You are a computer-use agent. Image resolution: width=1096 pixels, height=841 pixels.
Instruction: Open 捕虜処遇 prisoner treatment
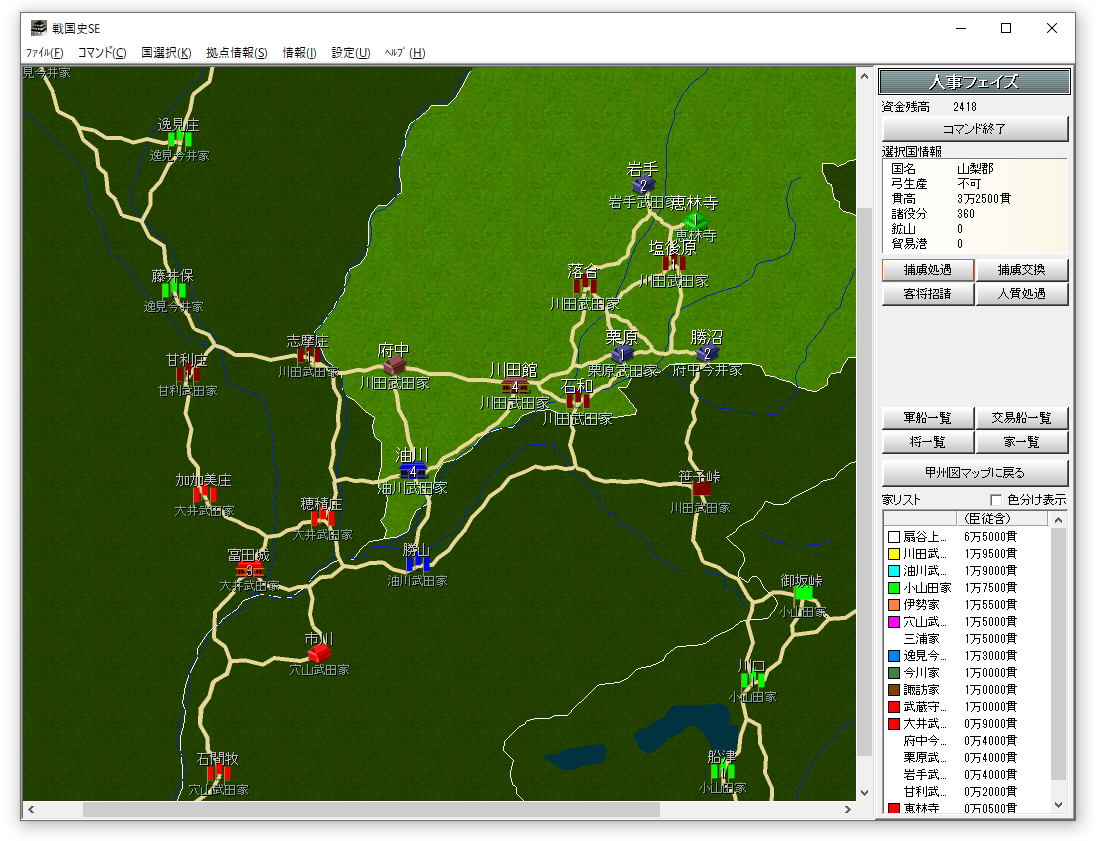pos(927,270)
